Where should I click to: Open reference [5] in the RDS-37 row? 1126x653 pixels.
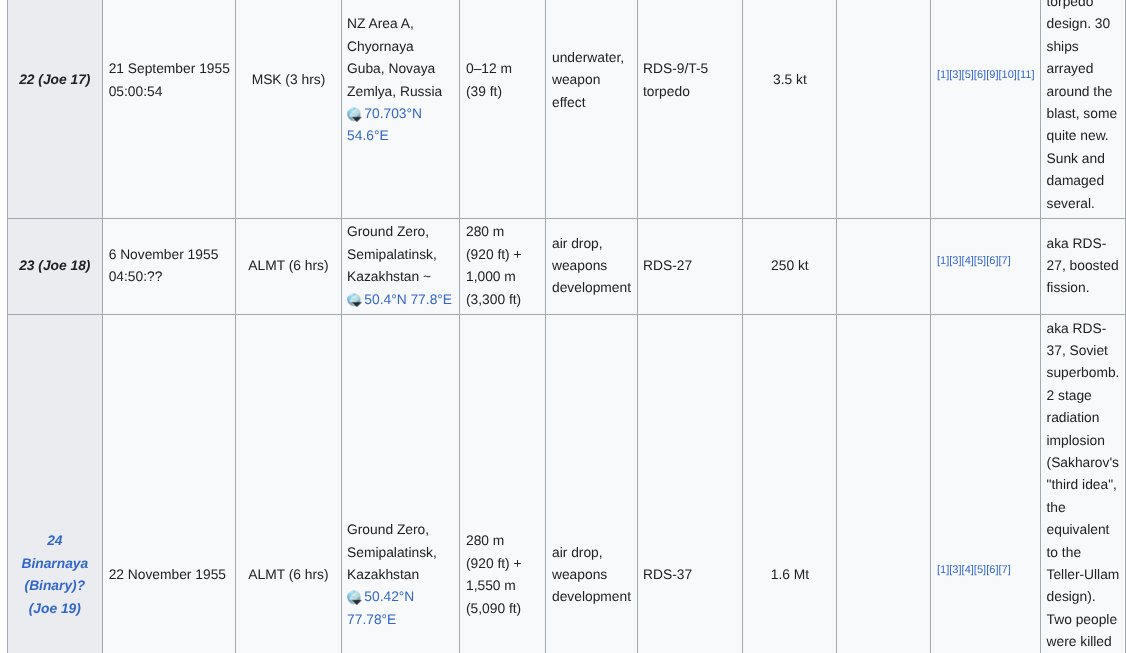(980, 570)
